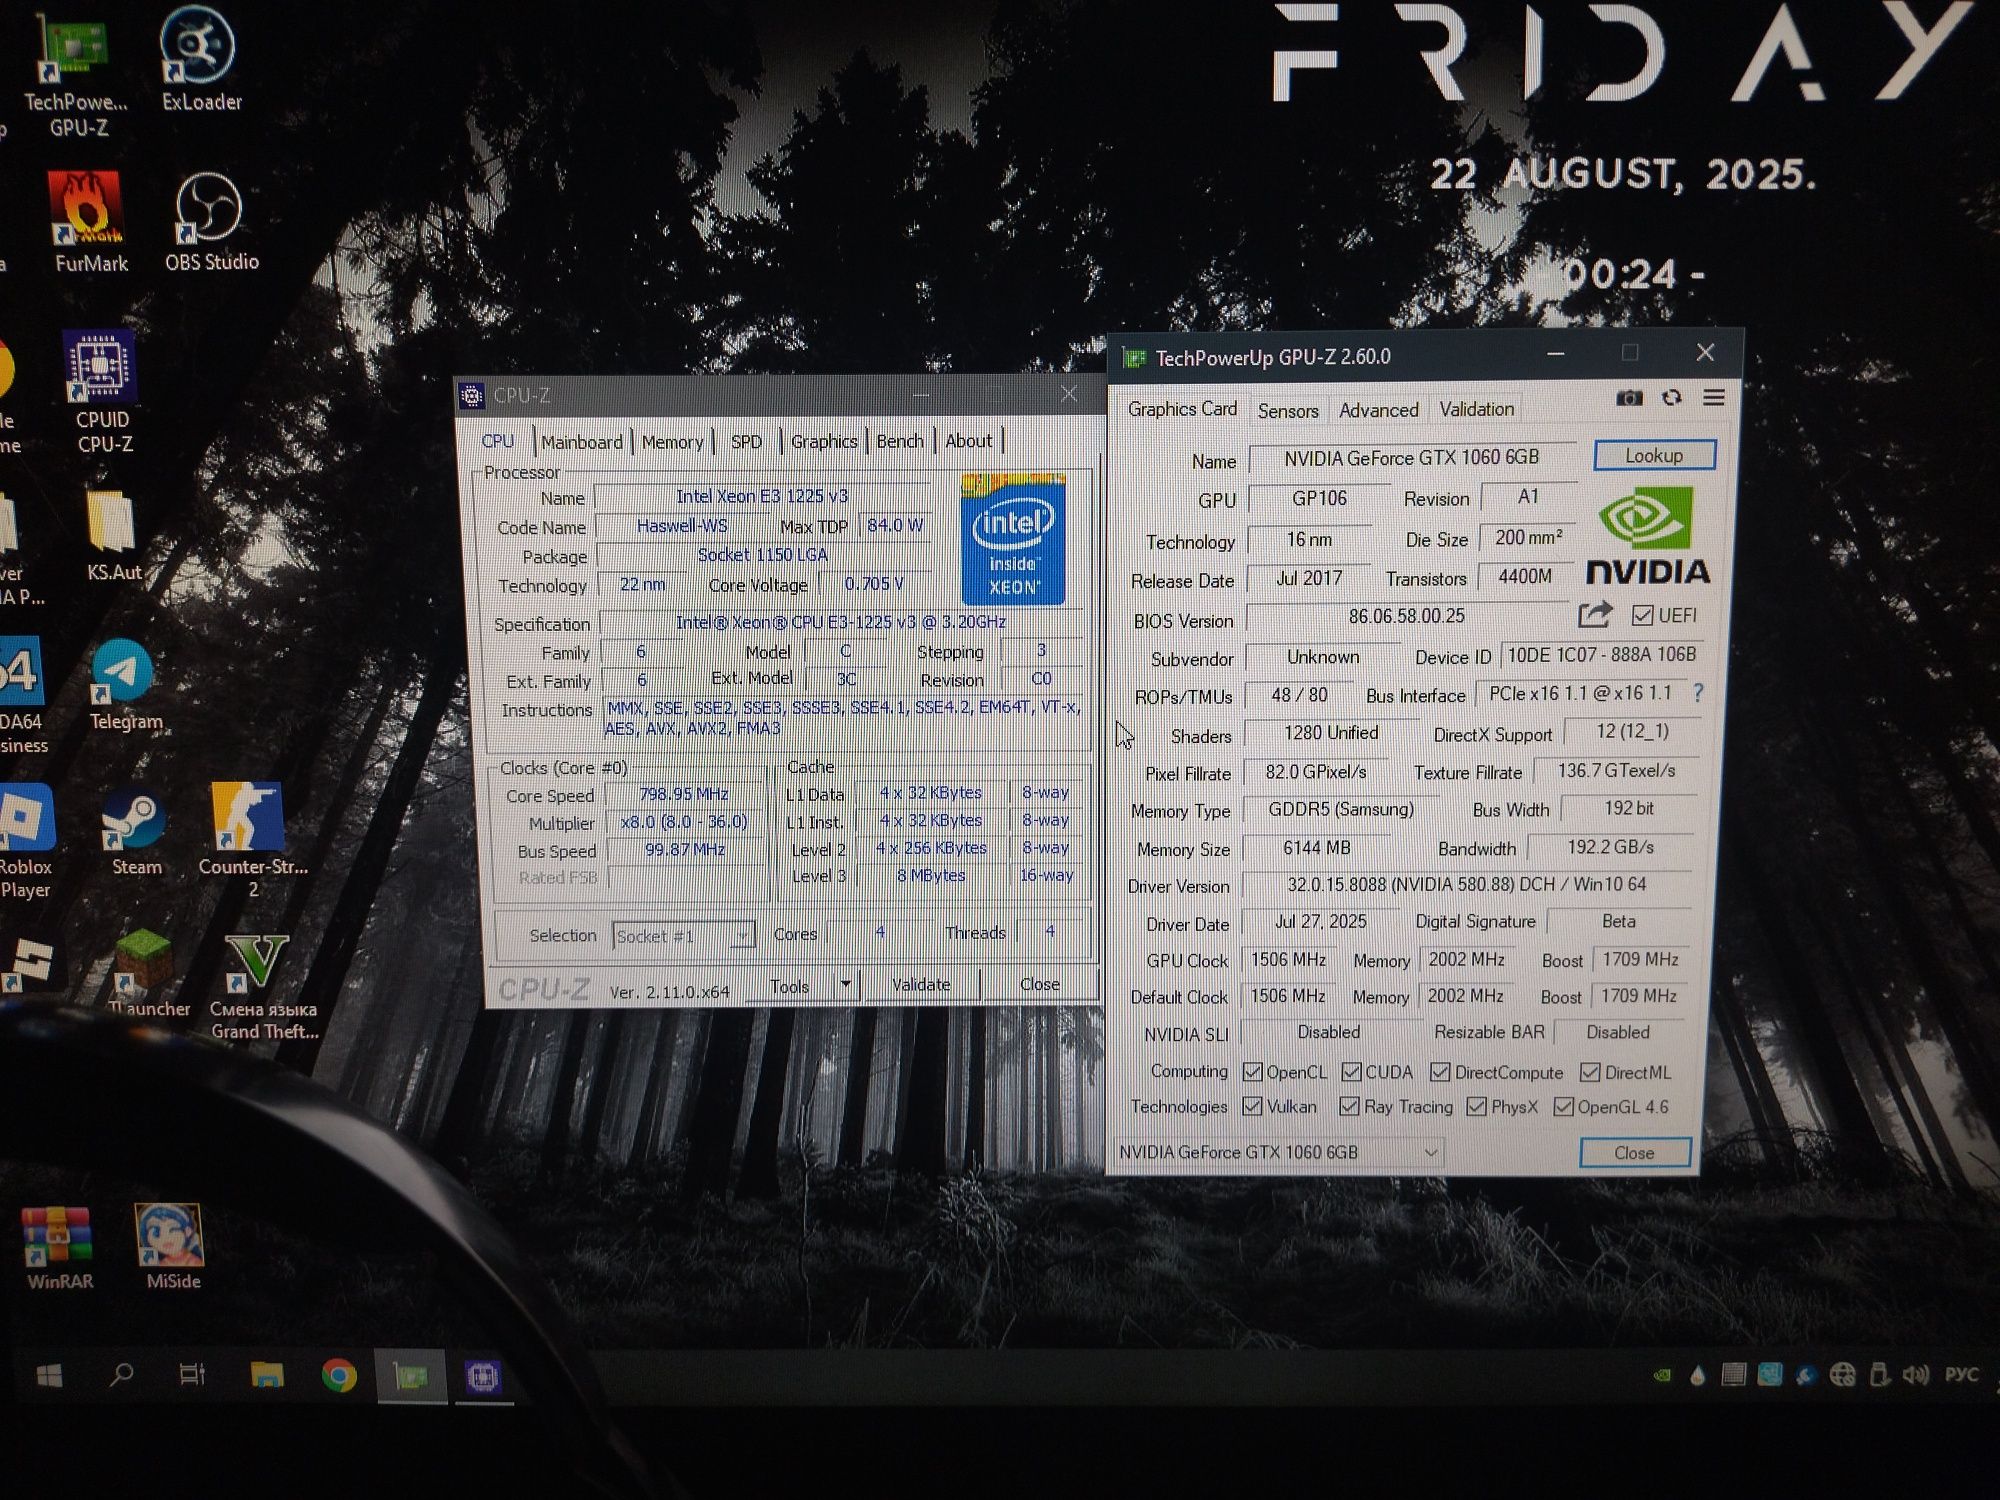2000x1500 pixels.
Task: Open the GPU-Z hamburger menu
Action: [x=1713, y=398]
